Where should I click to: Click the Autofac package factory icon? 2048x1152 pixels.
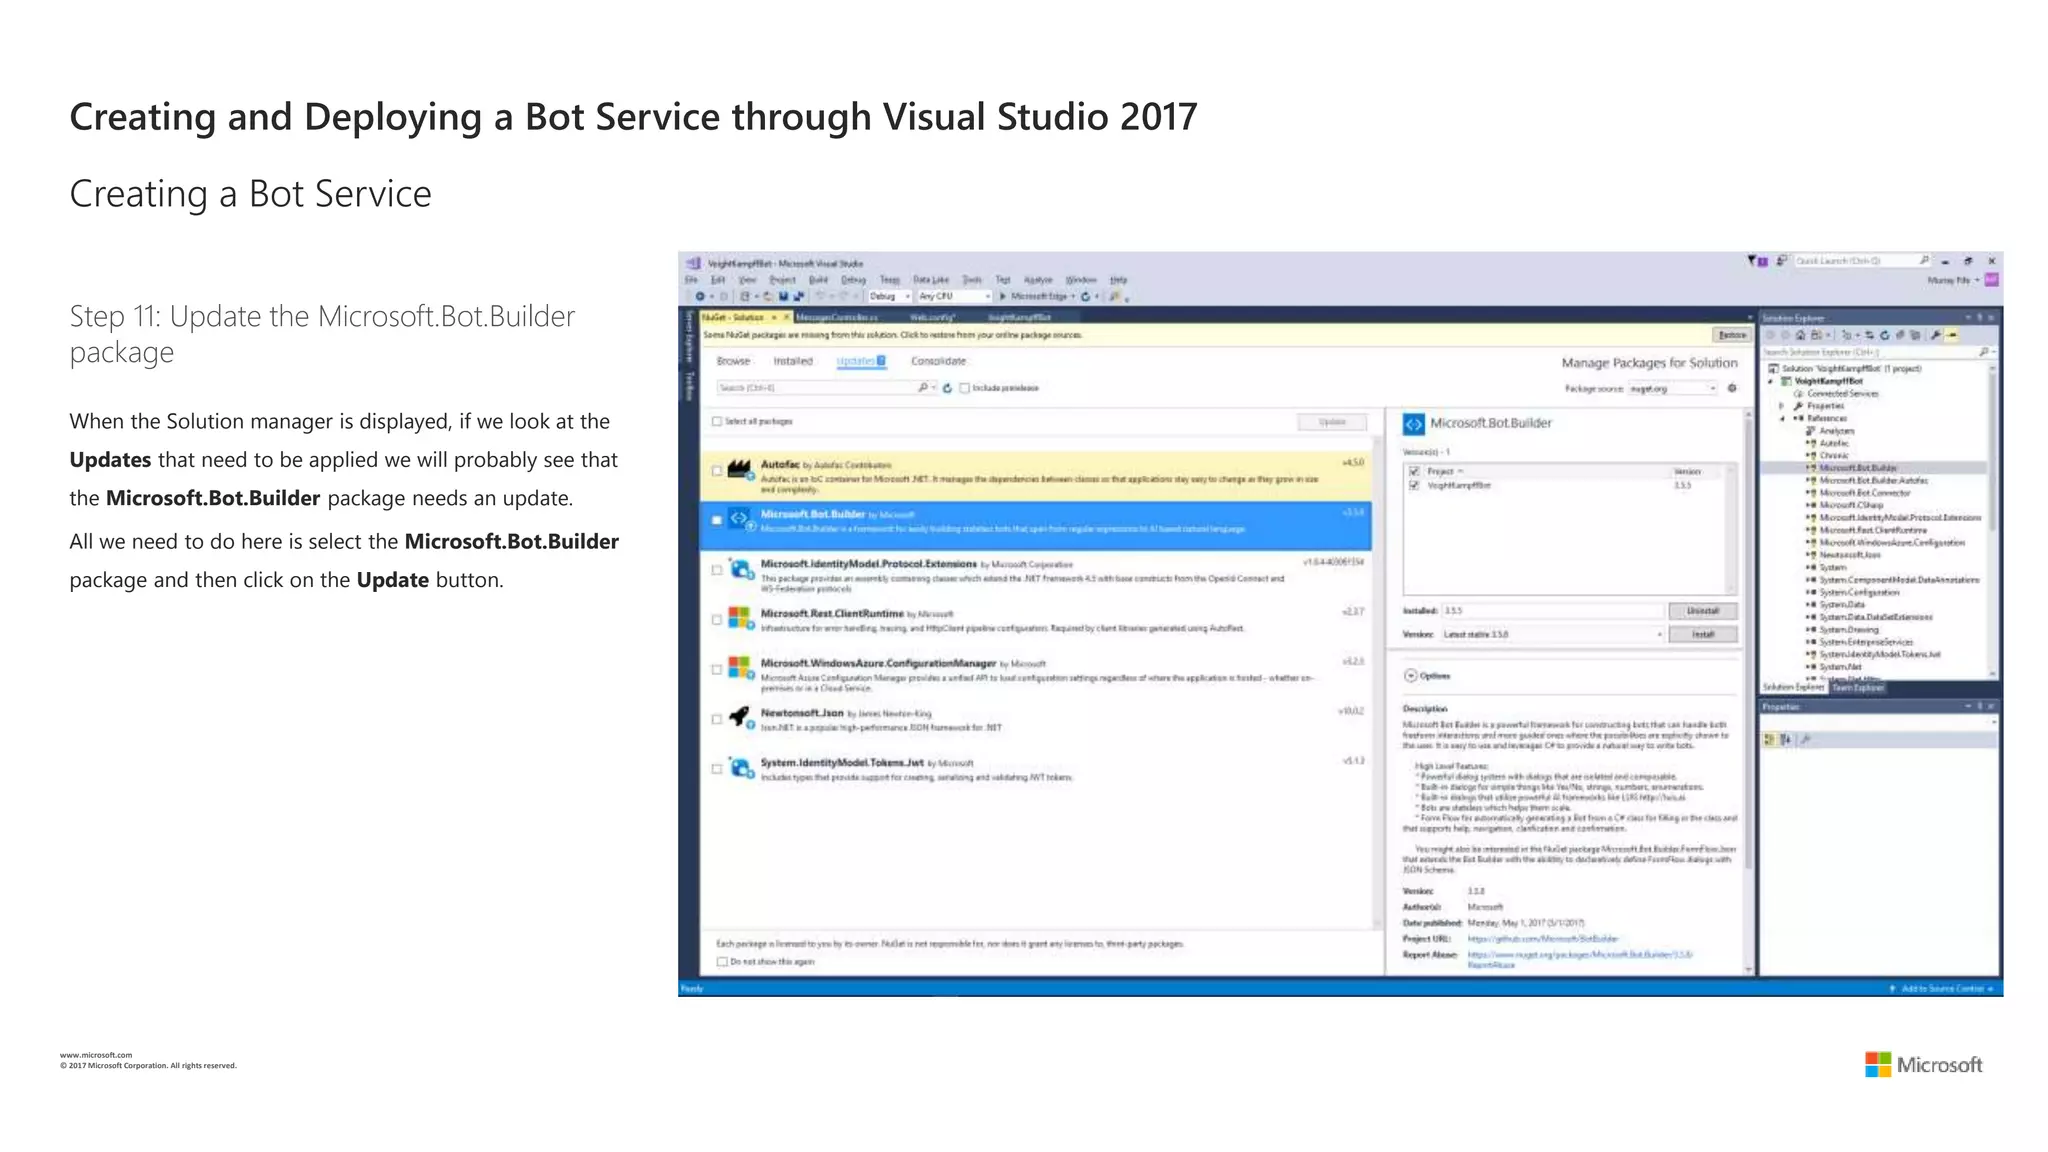739,469
